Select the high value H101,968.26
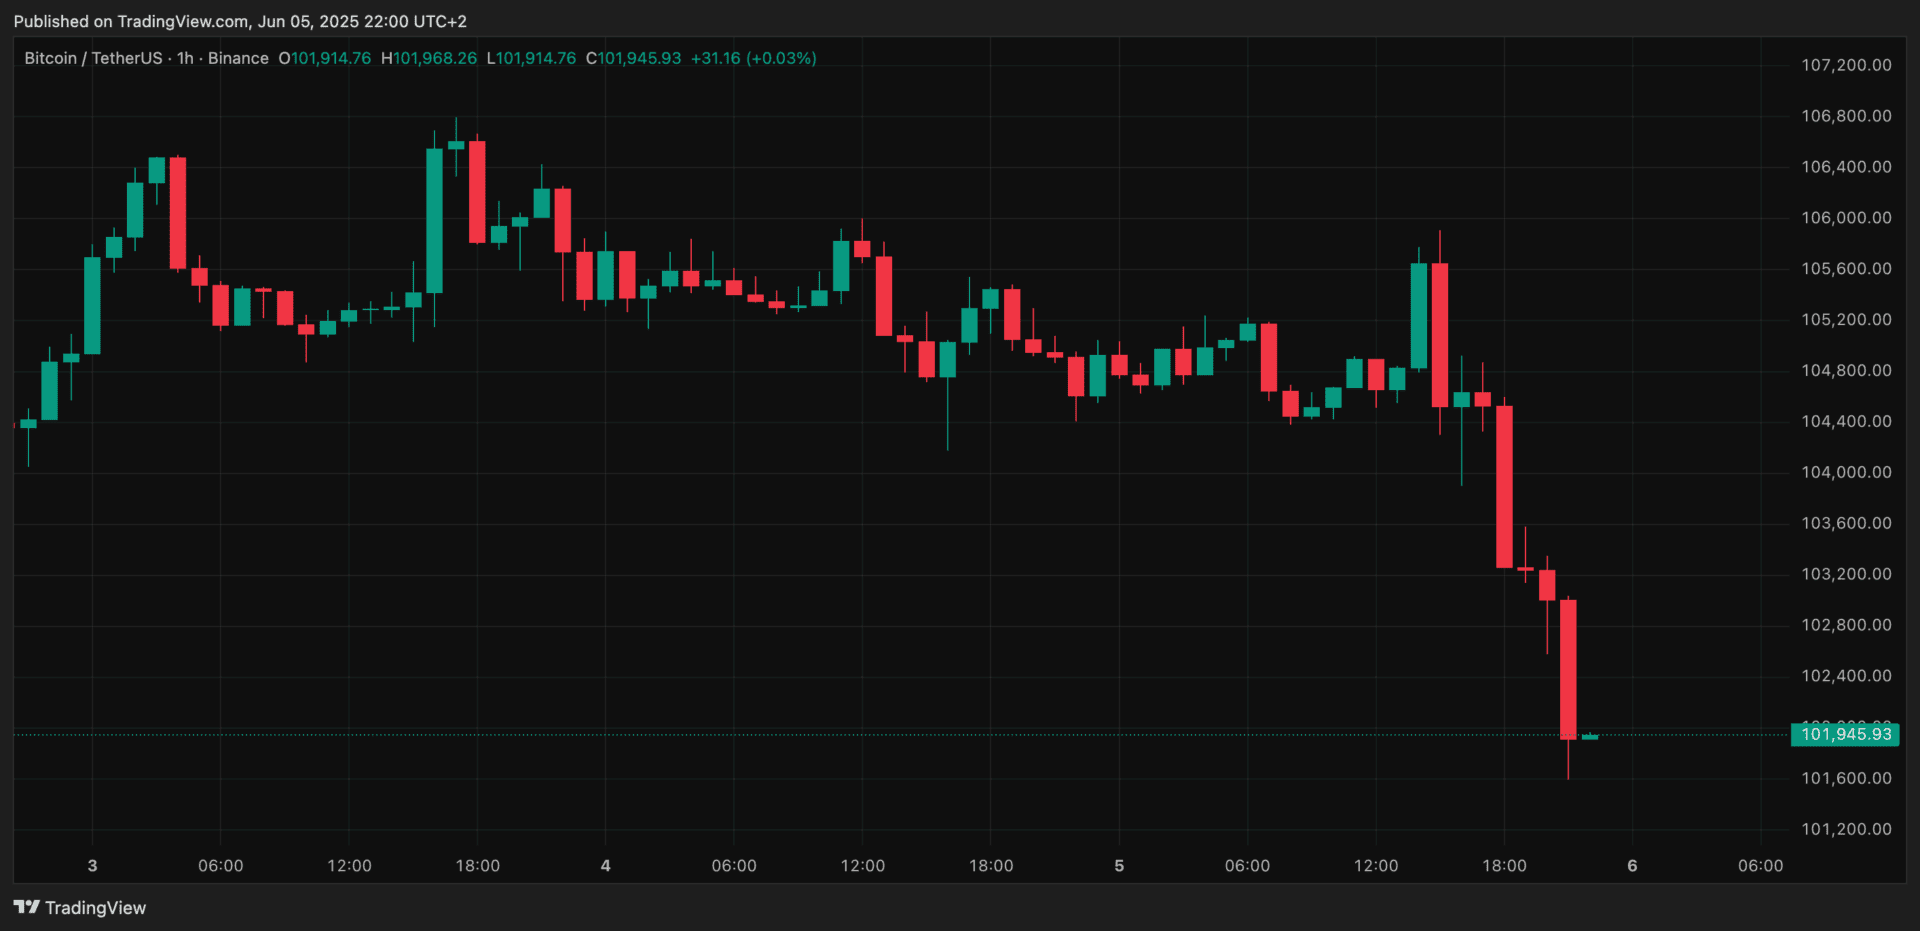This screenshot has height=931, width=1920. point(429,58)
